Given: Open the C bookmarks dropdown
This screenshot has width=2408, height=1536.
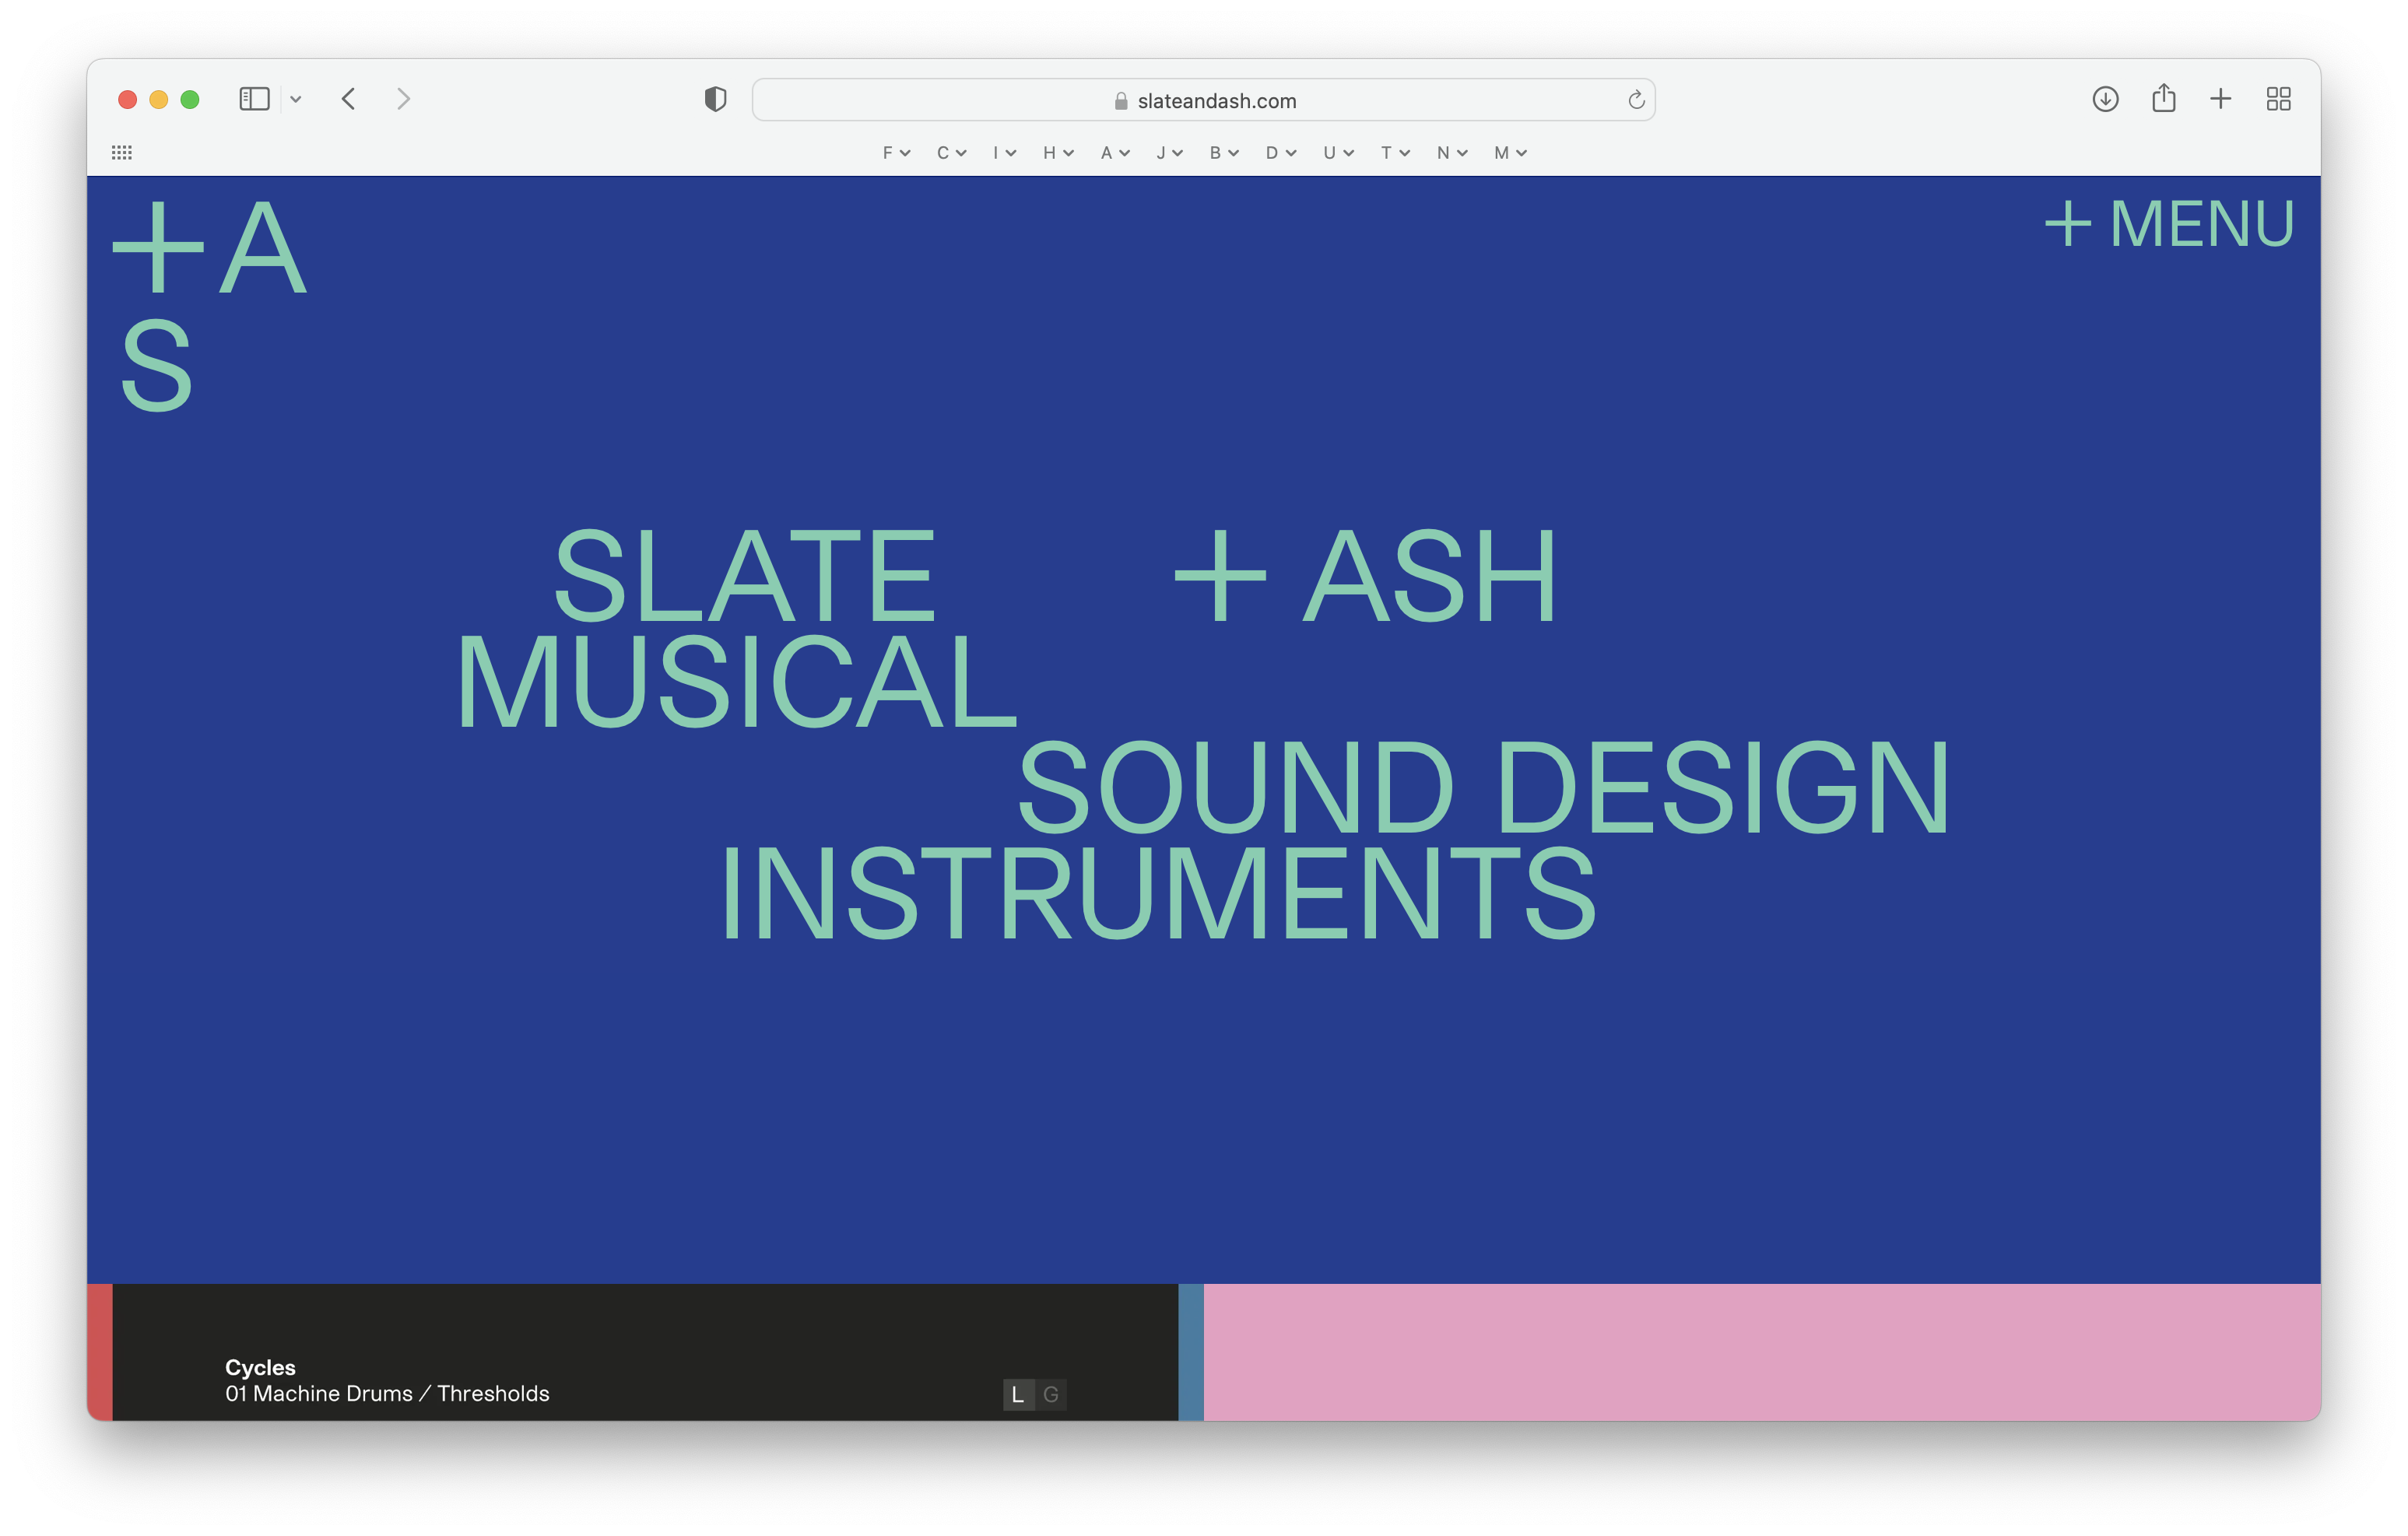Looking at the screenshot, I should (x=951, y=153).
